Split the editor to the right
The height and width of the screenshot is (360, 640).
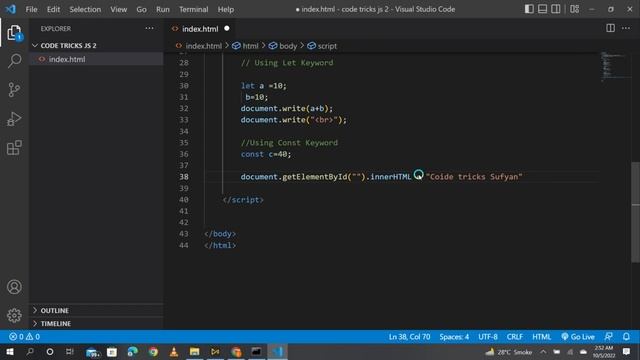point(611,28)
